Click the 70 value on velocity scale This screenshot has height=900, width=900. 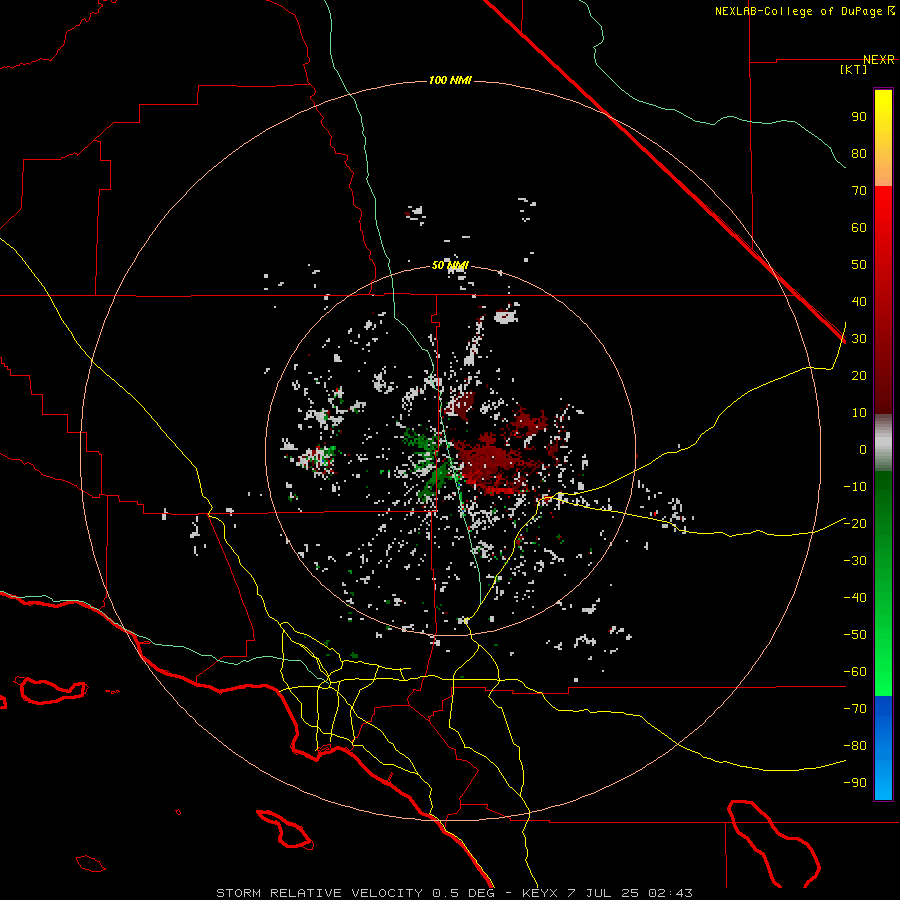[859, 191]
